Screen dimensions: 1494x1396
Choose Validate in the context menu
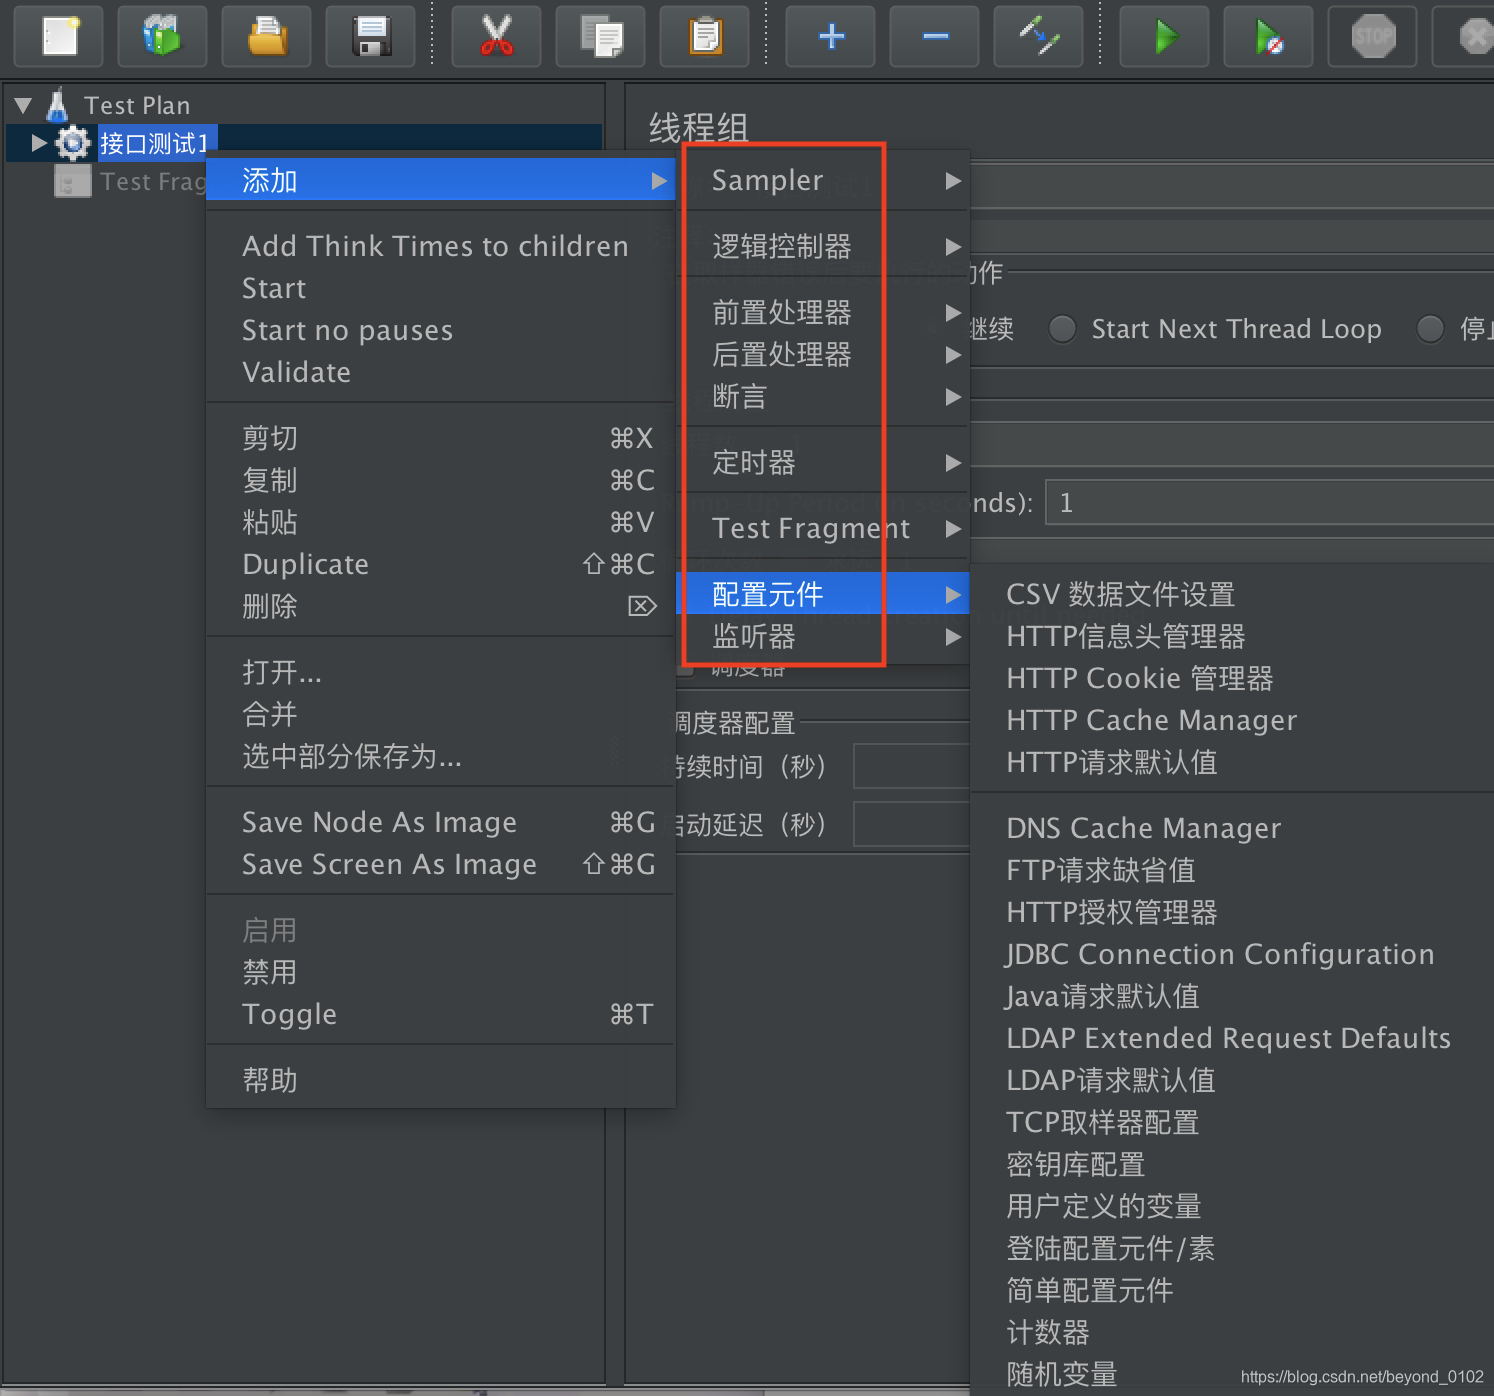click(440, 373)
